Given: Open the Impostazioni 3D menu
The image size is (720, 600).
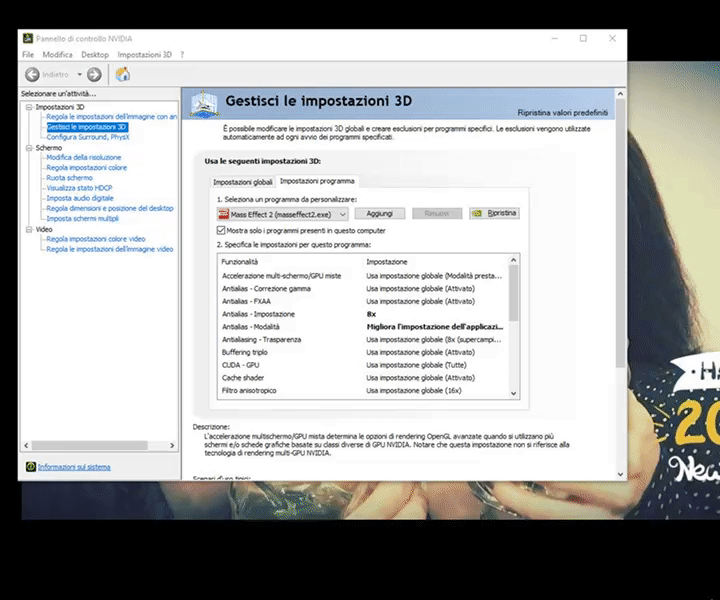Looking at the screenshot, I should tap(145, 55).
